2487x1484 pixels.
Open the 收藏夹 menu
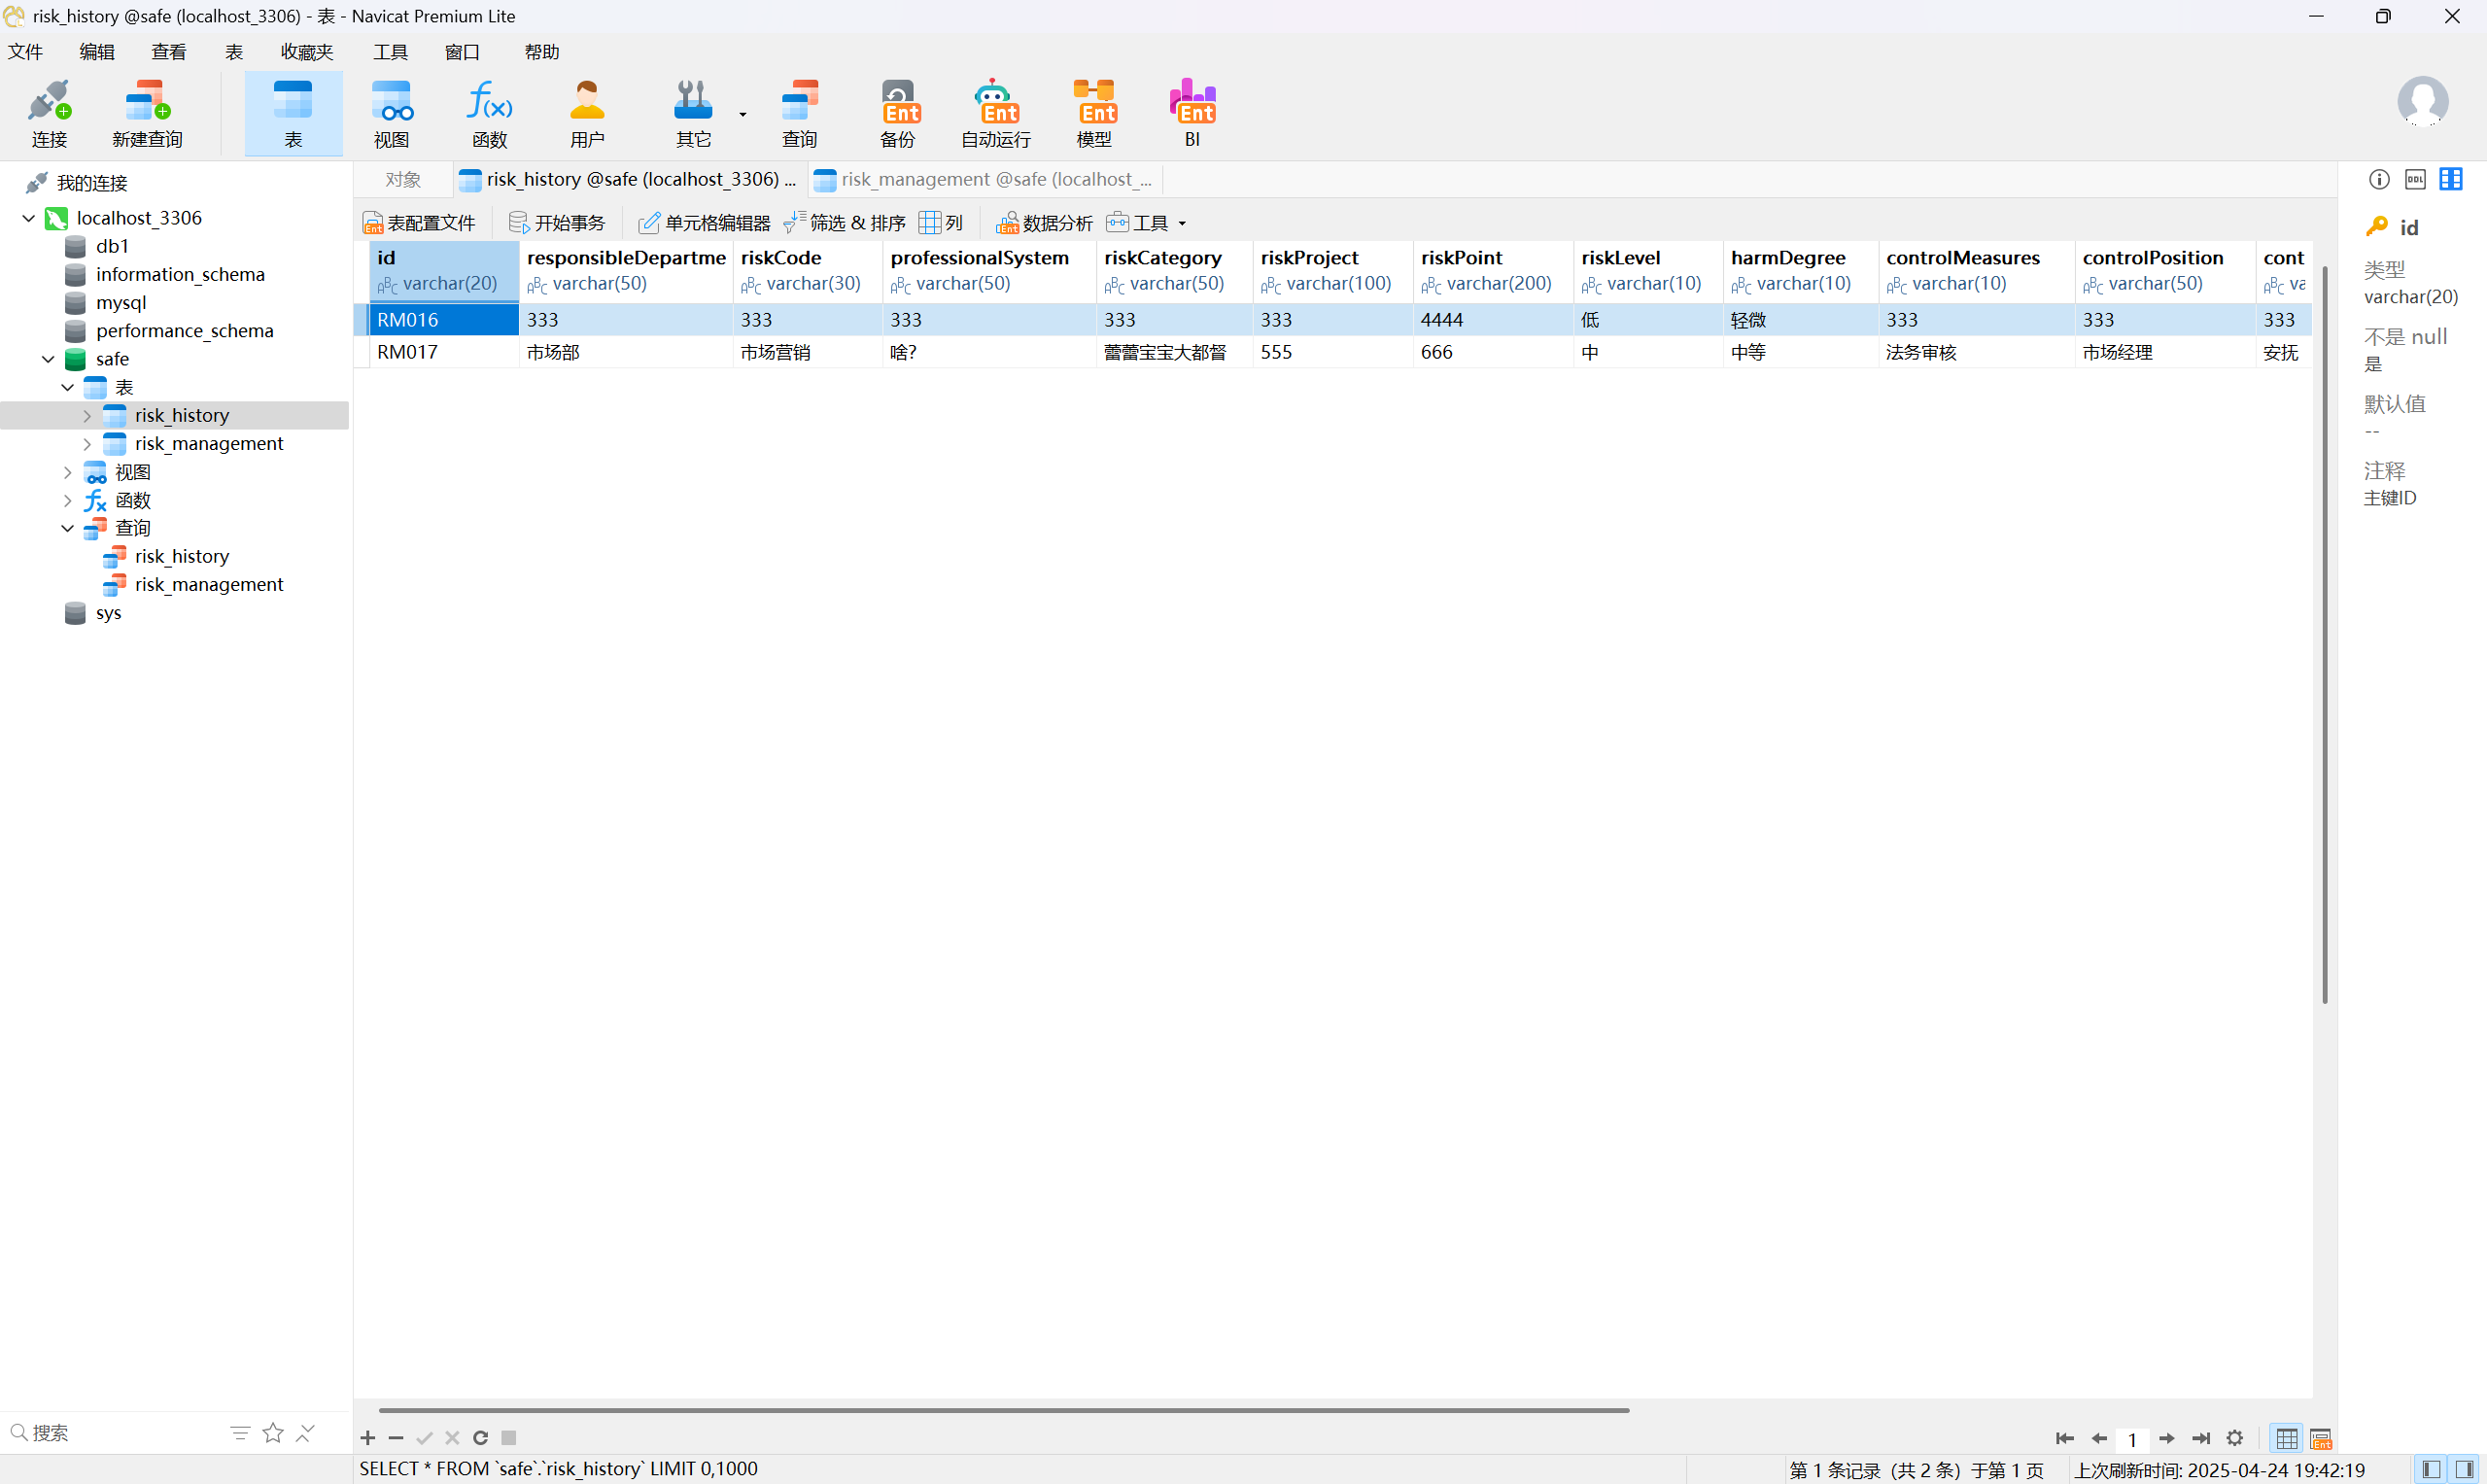[x=306, y=52]
